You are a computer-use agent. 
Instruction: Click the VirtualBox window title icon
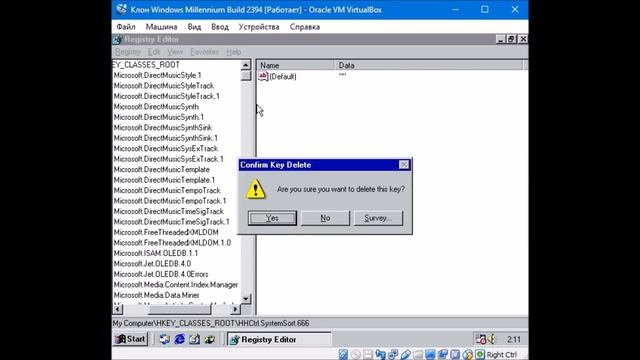click(121, 9)
